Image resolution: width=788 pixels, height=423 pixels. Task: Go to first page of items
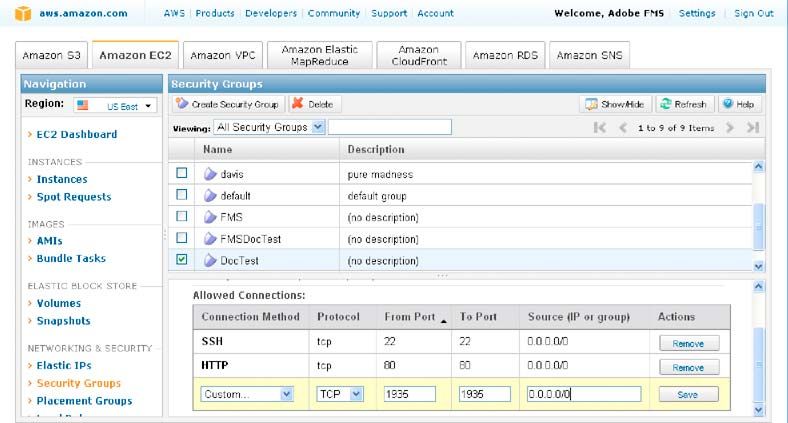[600, 128]
